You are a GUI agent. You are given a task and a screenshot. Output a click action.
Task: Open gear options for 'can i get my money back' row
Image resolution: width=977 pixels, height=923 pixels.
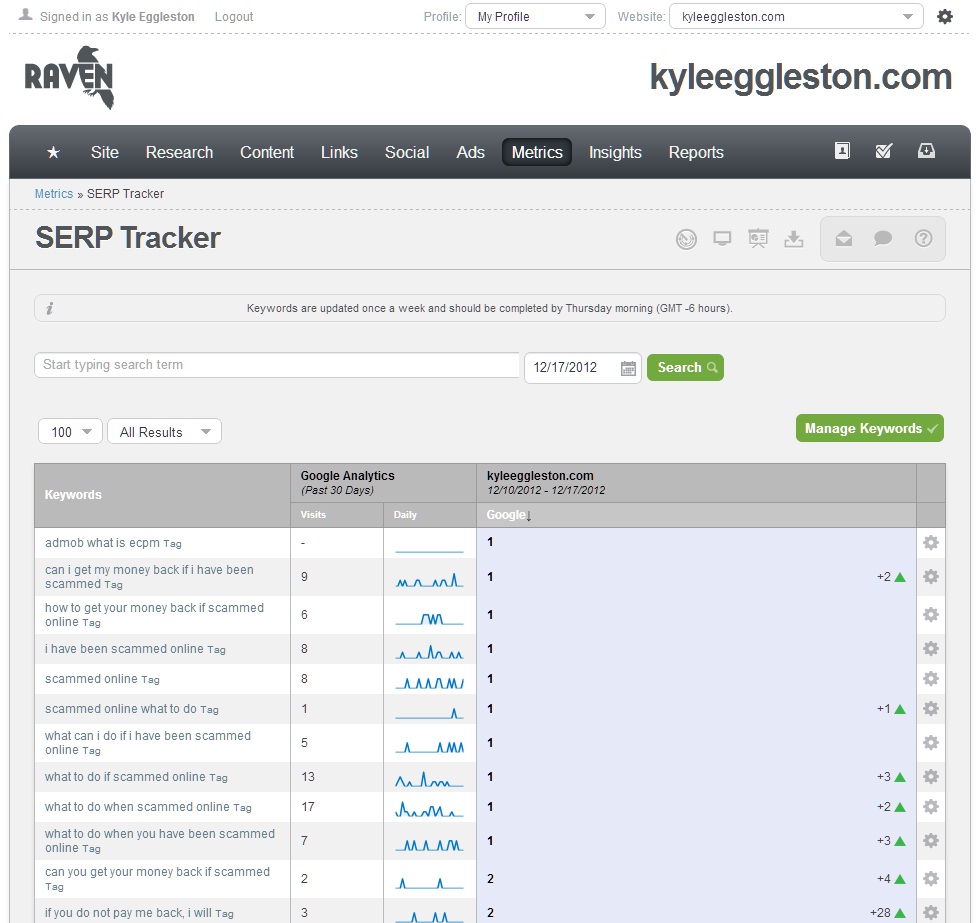tap(931, 576)
